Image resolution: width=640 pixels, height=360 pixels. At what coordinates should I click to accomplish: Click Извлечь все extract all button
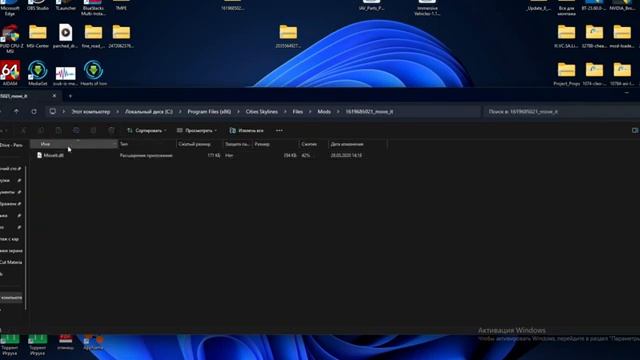pos(247,131)
